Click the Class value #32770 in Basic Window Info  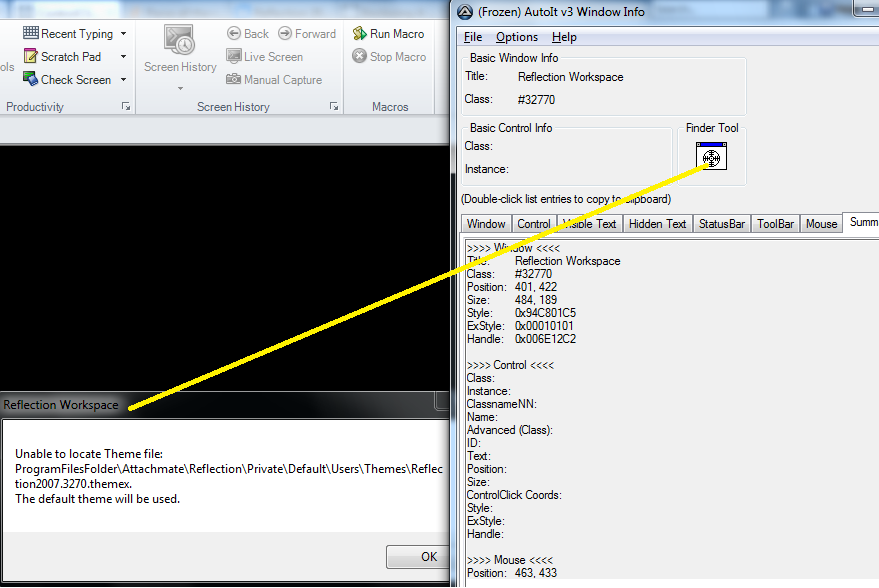coord(536,100)
